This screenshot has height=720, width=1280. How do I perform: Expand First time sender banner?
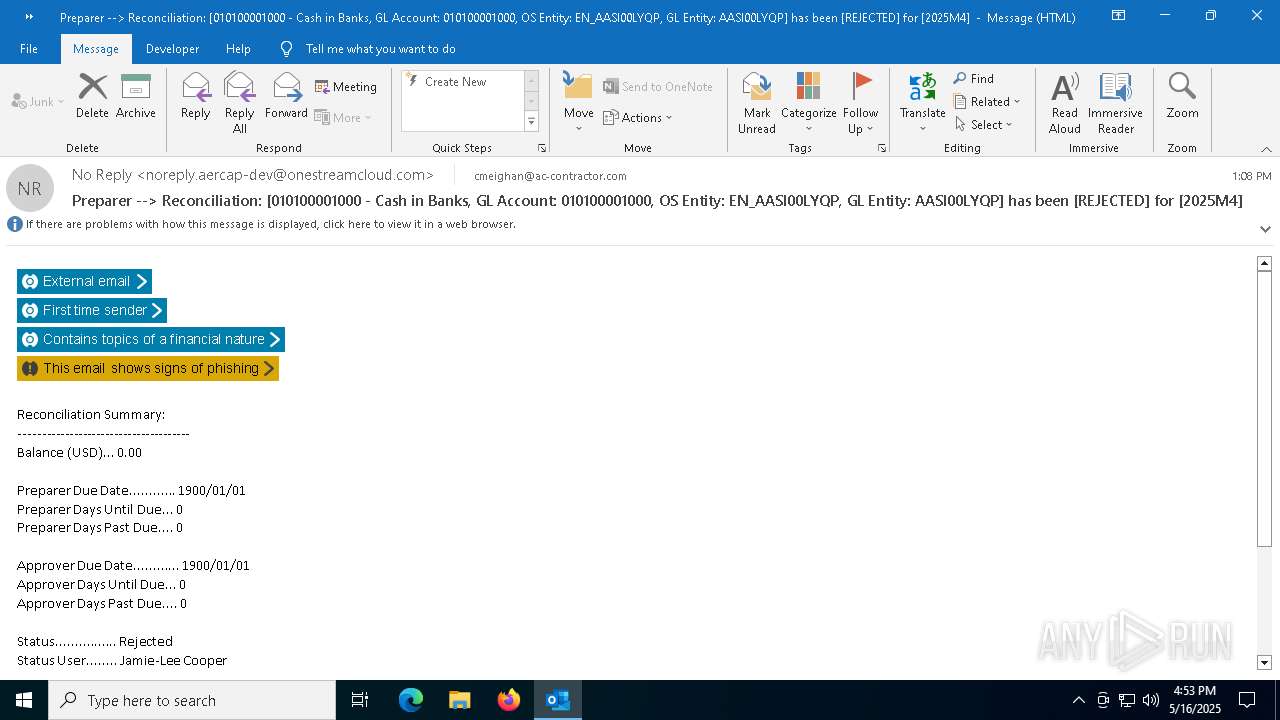point(92,310)
